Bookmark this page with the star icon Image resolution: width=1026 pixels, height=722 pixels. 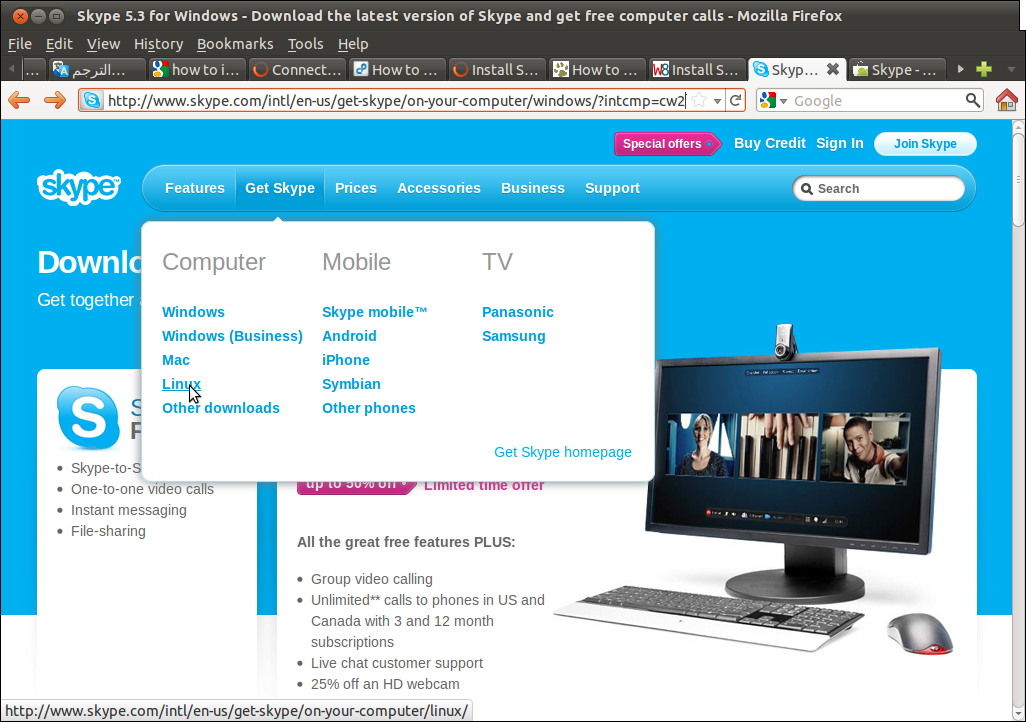coord(699,100)
